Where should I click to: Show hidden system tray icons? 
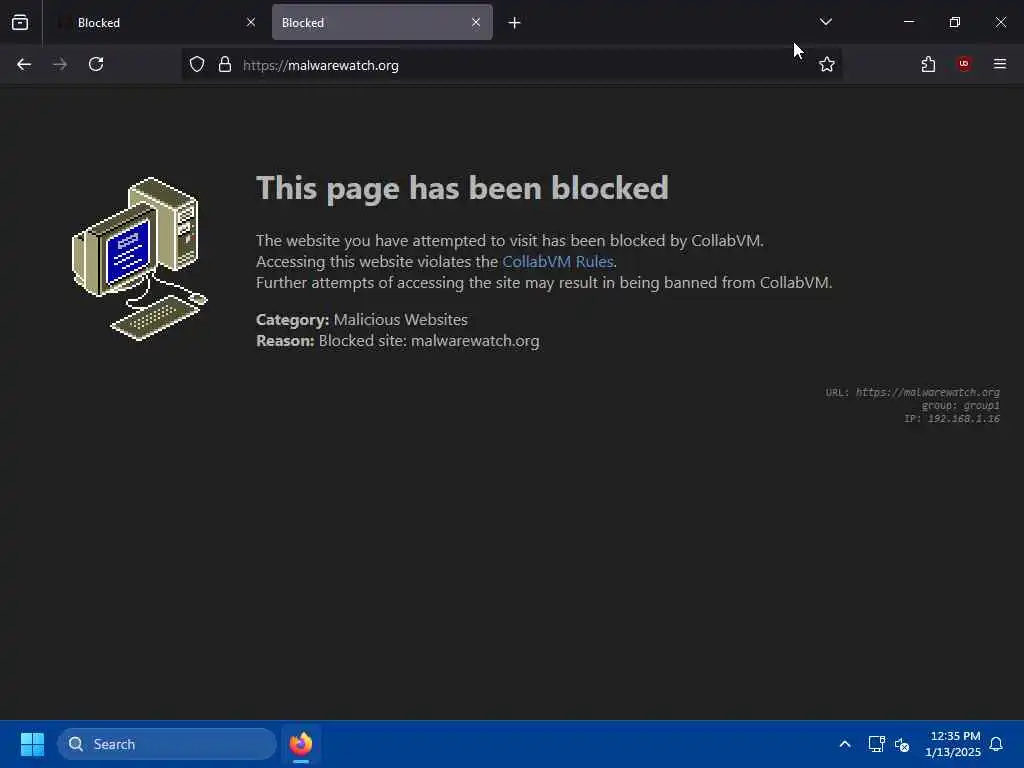(844, 744)
